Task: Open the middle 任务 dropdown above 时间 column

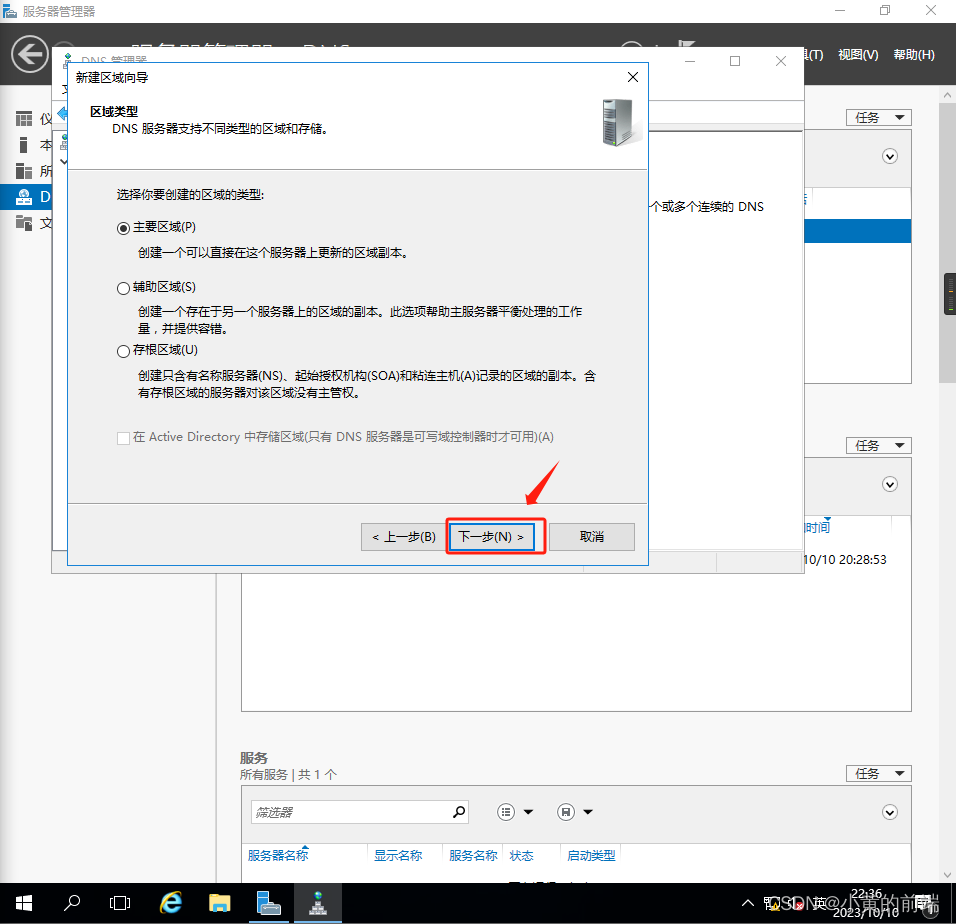Action: click(x=879, y=446)
